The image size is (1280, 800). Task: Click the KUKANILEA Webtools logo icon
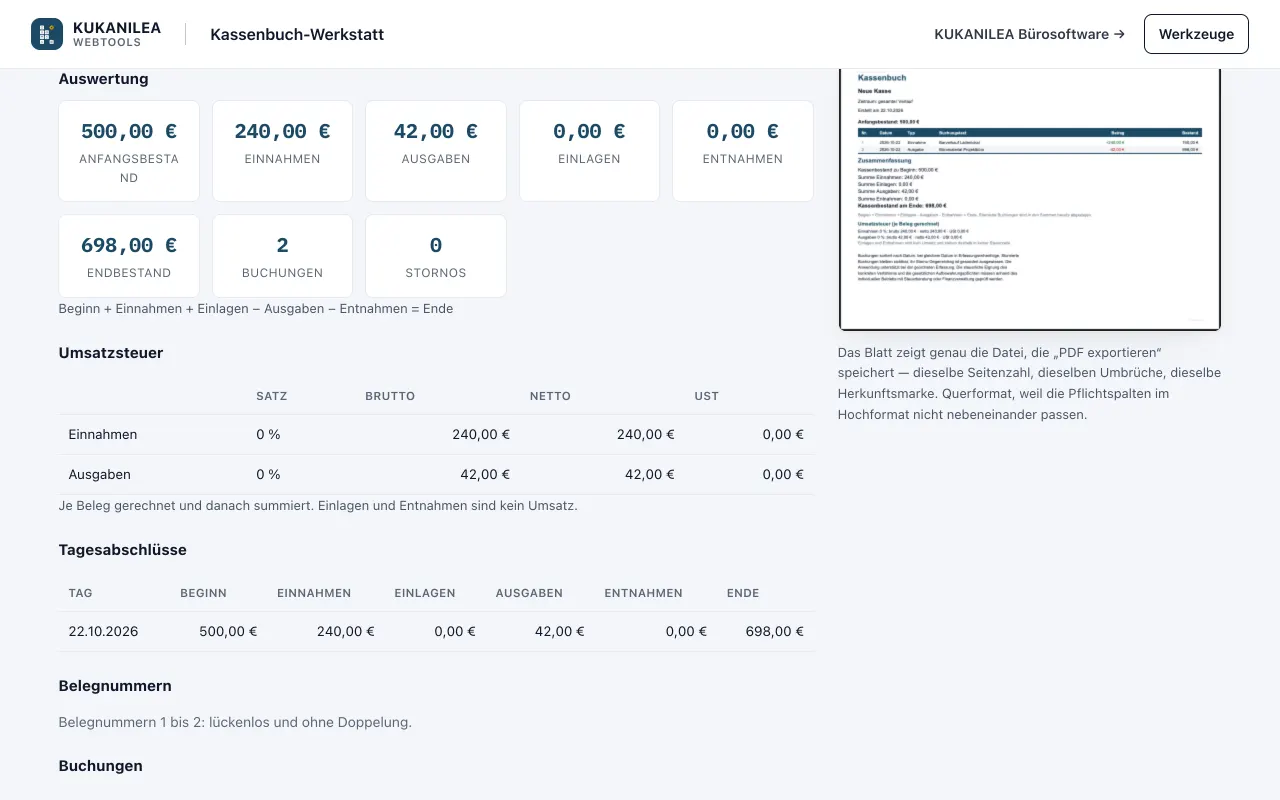(47, 34)
